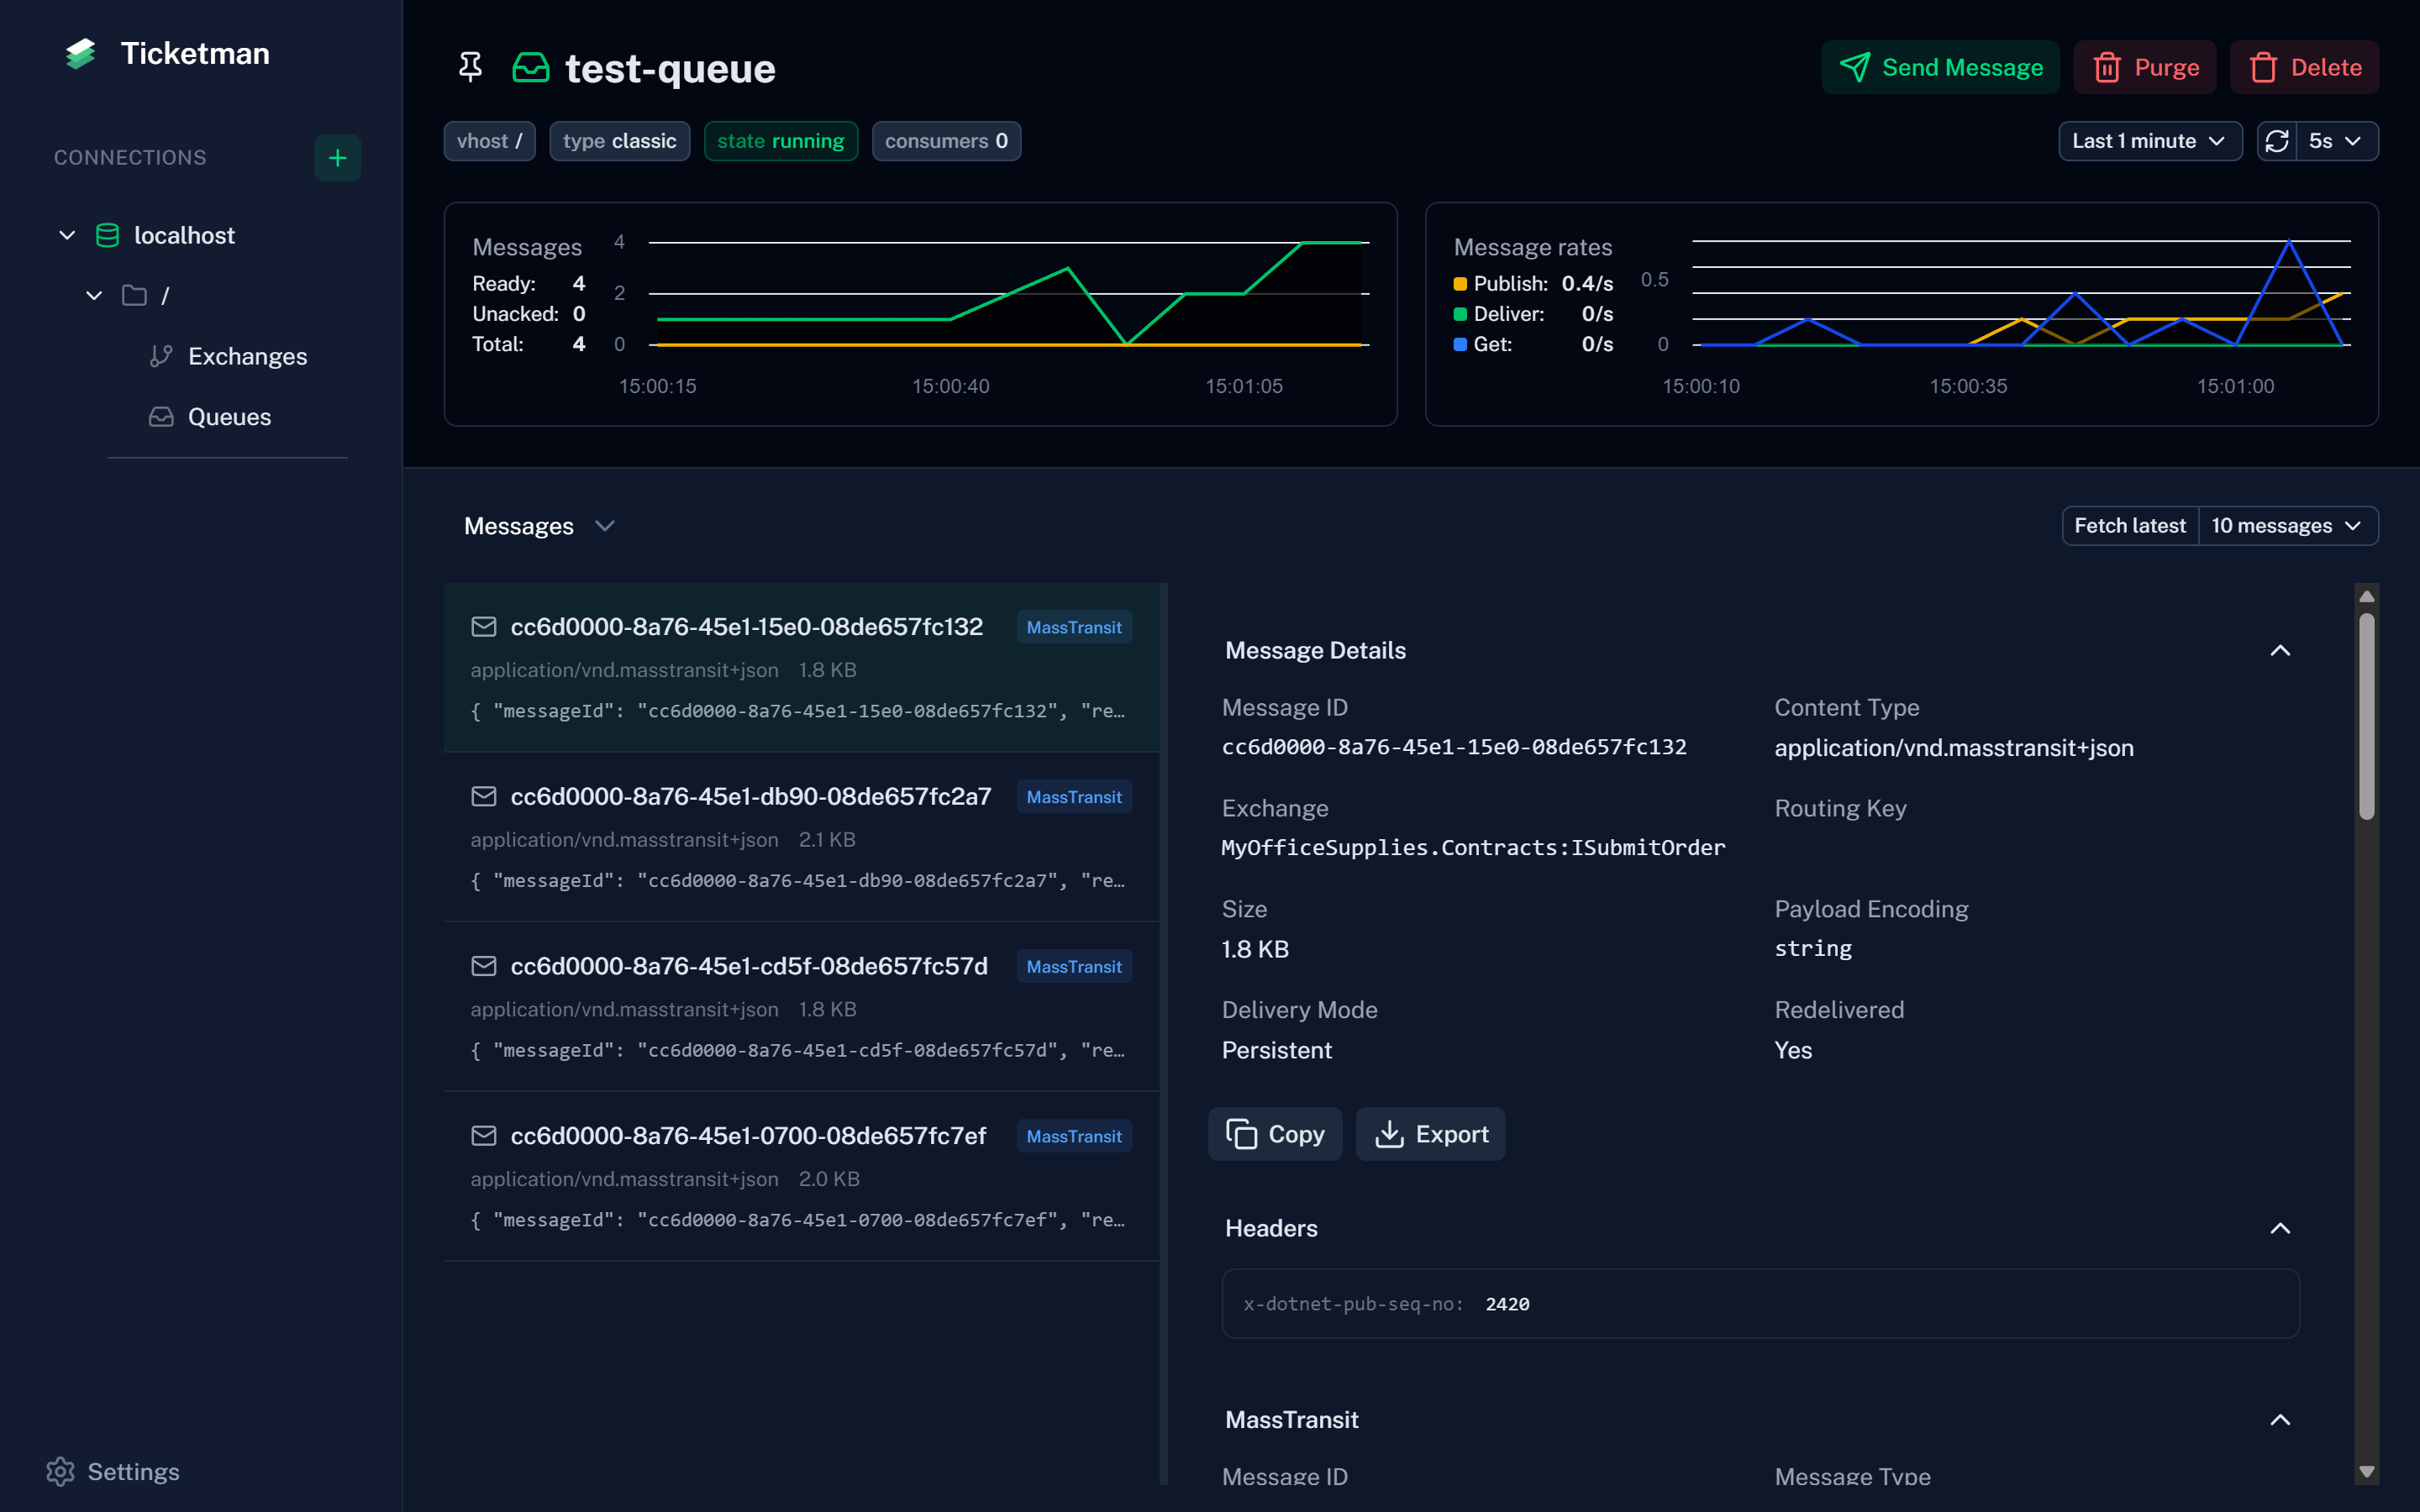Collapse the localhost connection tree
The height and width of the screenshot is (1512, 2420).
point(67,235)
